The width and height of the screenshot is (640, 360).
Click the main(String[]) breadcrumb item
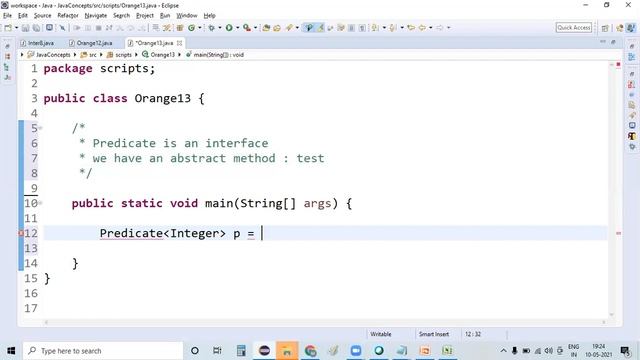click(x=215, y=54)
